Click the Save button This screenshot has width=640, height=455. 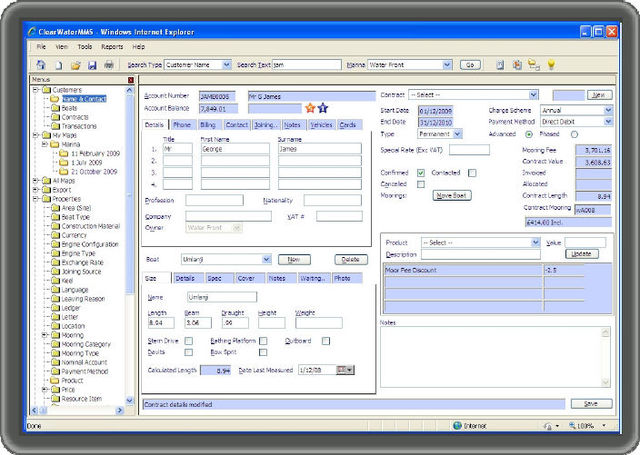591,404
